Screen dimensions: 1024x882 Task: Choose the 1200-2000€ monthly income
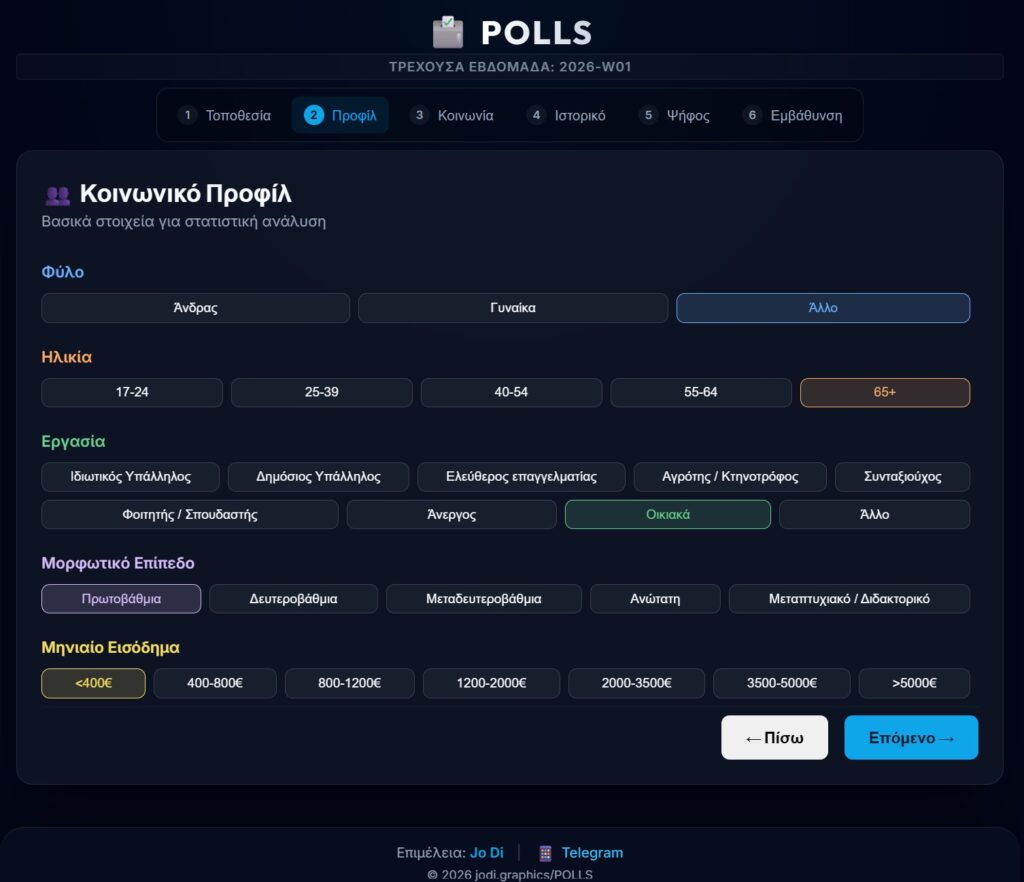point(491,683)
